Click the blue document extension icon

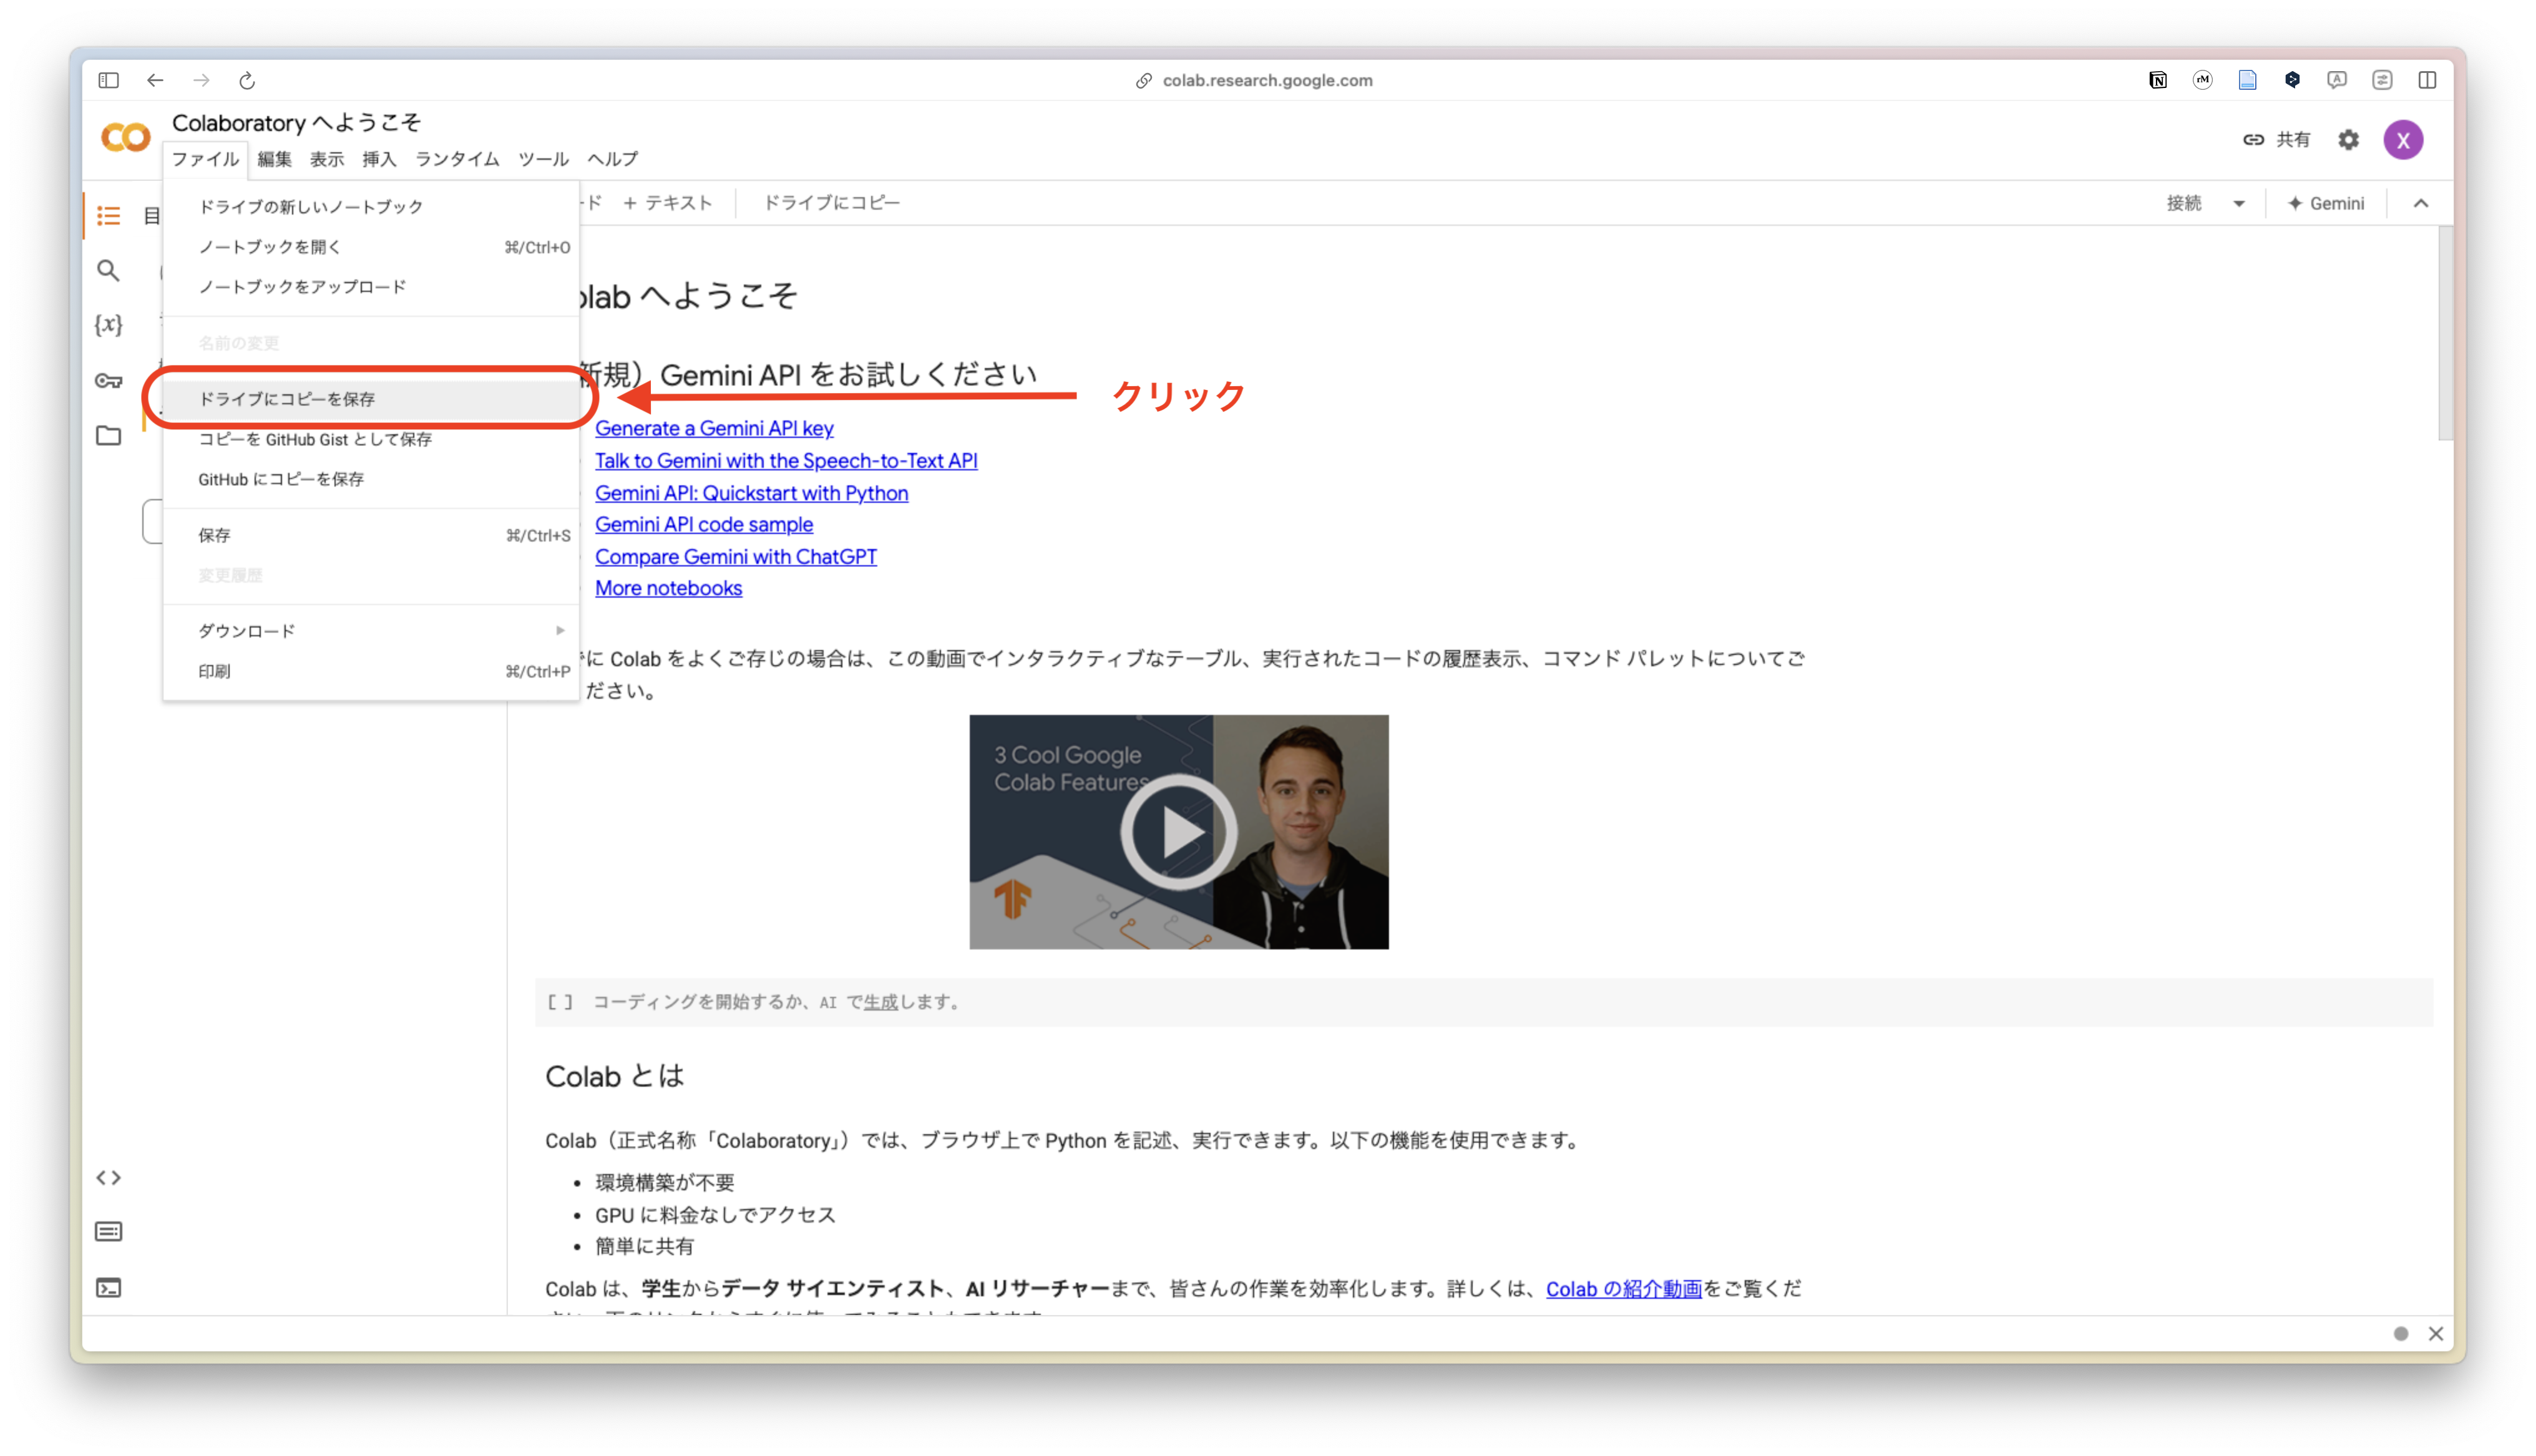tap(2247, 80)
